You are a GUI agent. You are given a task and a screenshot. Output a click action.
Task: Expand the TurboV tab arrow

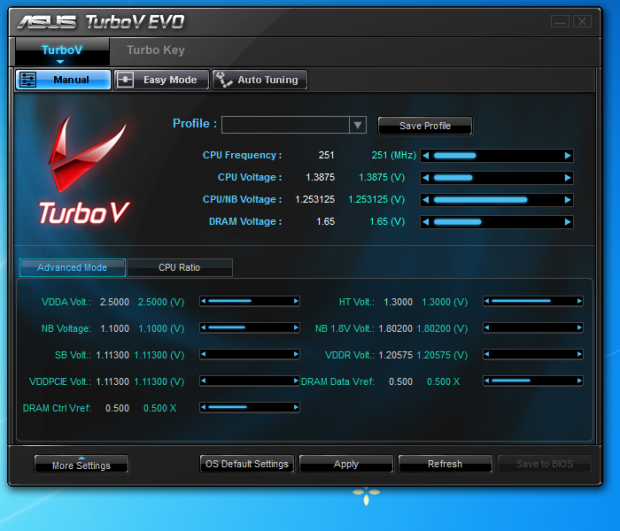tap(60, 62)
